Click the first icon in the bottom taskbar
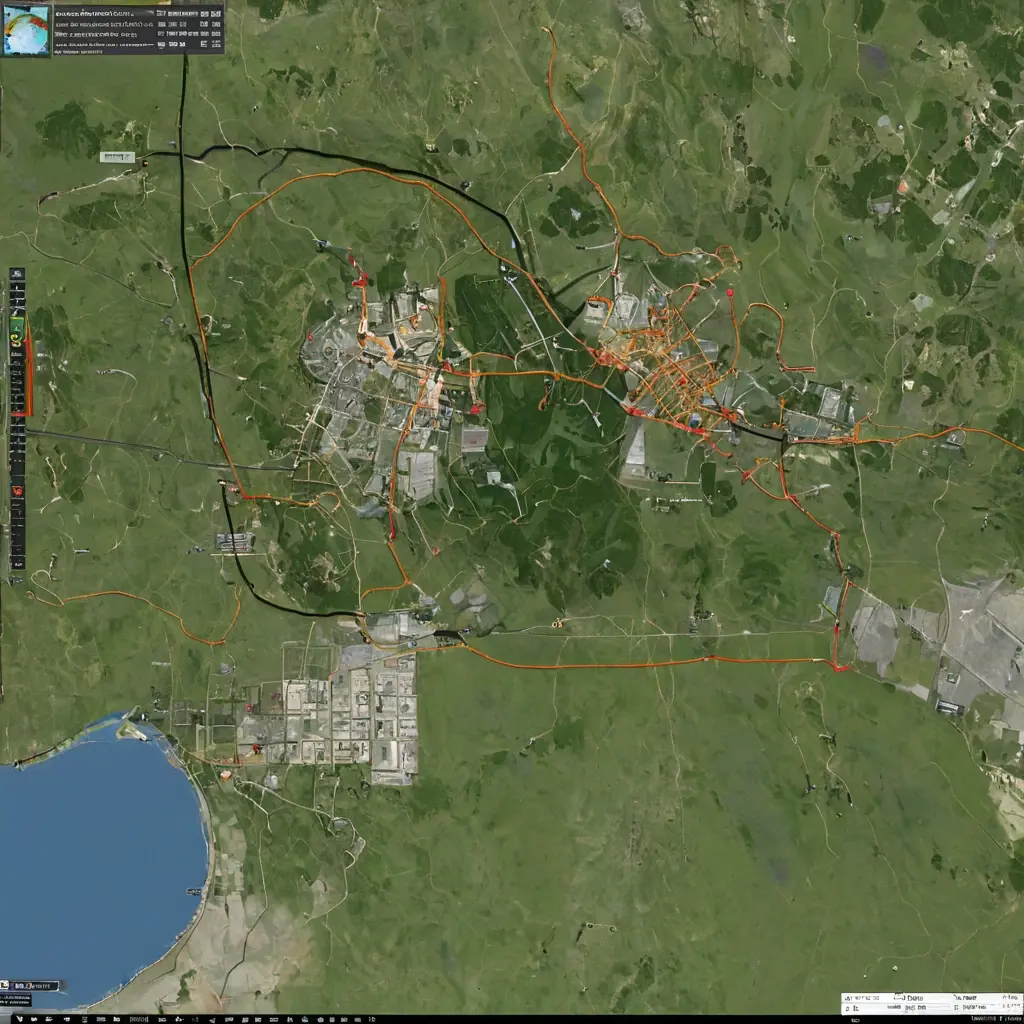Image resolution: width=1024 pixels, height=1024 pixels. [x=8, y=1018]
